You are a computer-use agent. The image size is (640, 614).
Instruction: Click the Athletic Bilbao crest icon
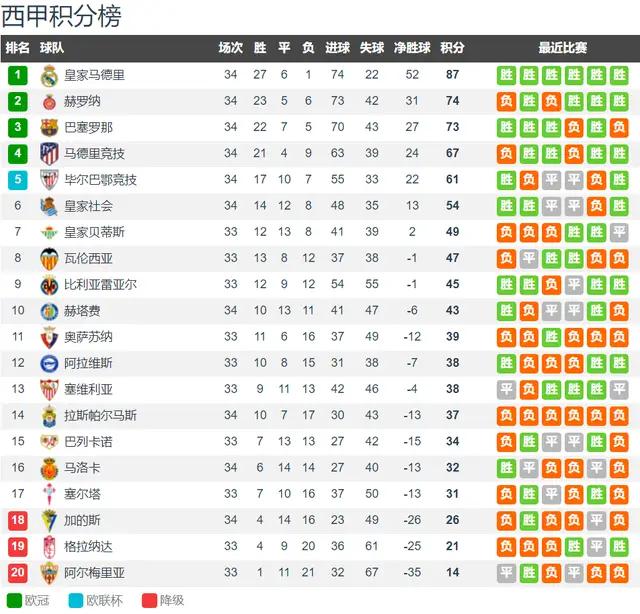(x=49, y=180)
